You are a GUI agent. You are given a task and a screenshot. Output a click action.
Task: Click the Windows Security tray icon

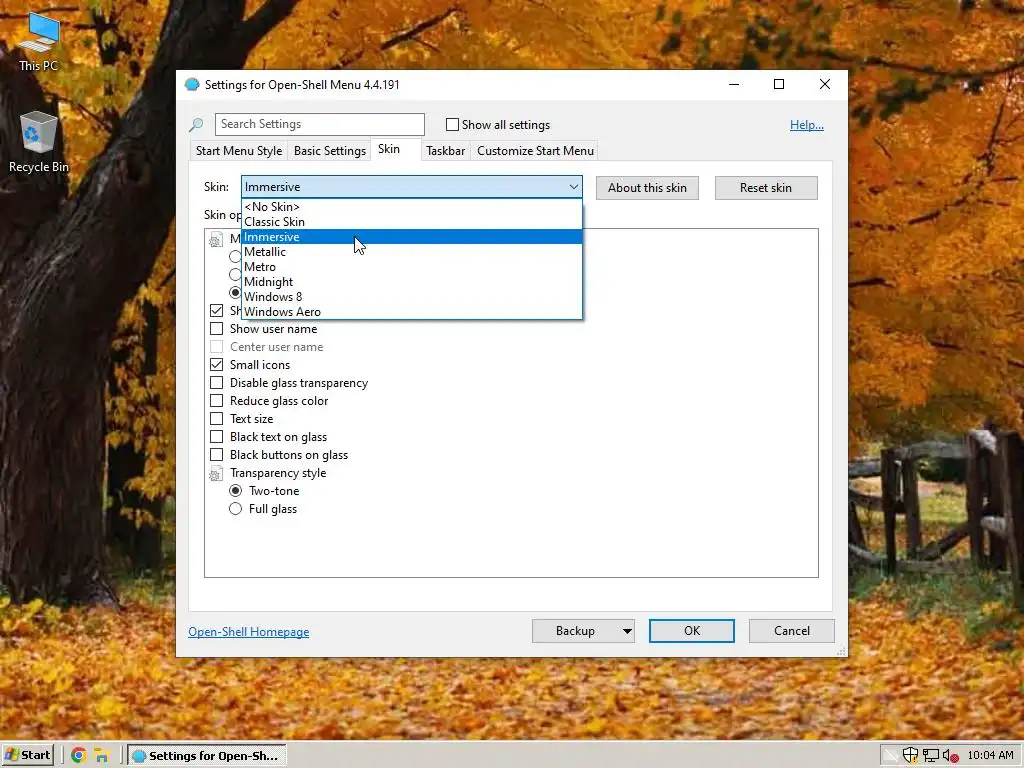pyautogui.click(x=910, y=755)
